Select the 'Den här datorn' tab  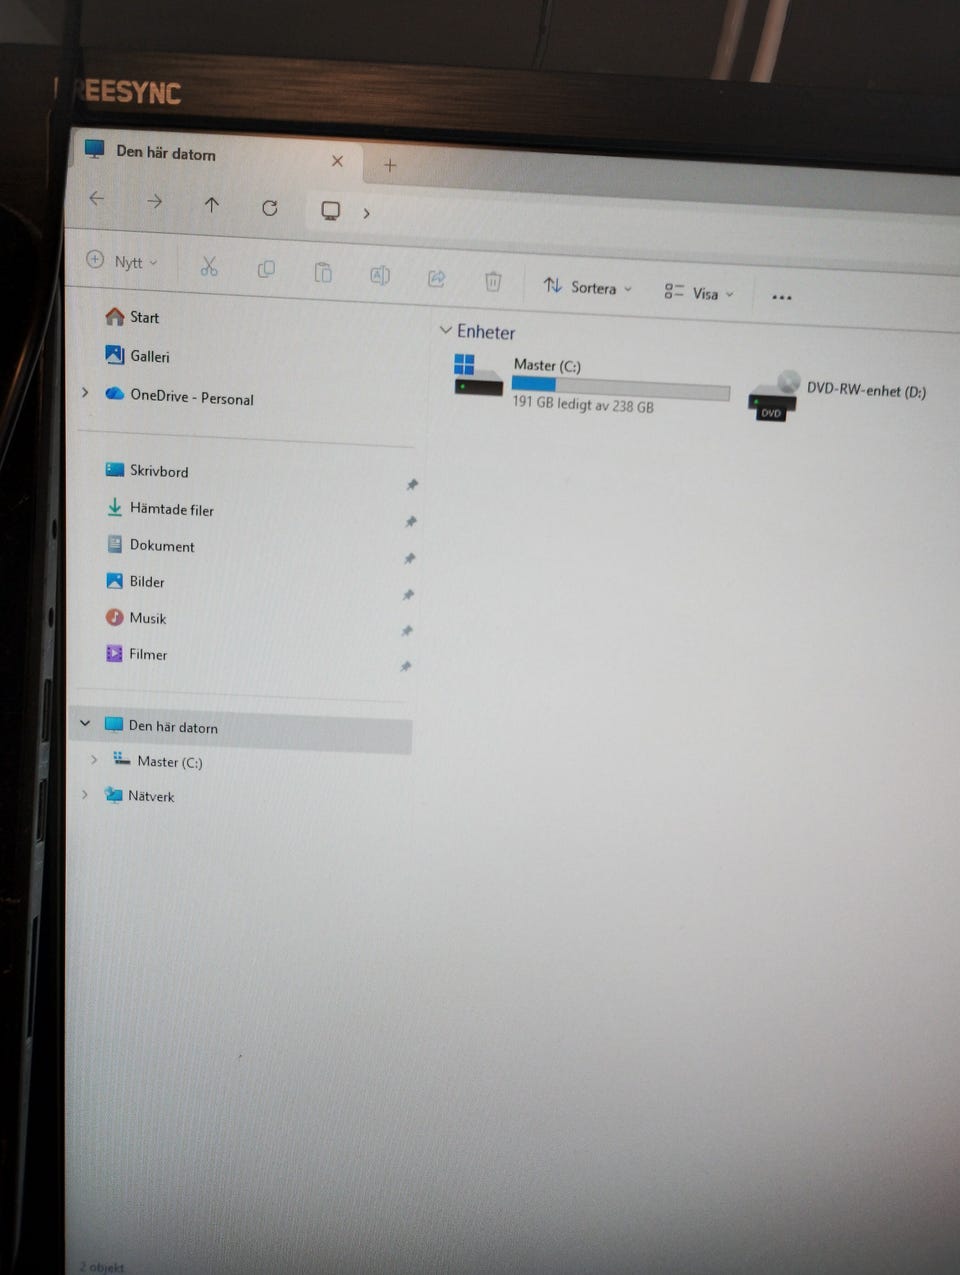166,152
